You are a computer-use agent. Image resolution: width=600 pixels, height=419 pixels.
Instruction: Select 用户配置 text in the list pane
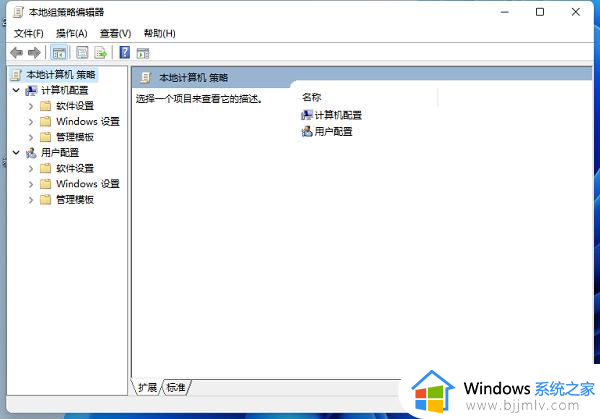click(x=333, y=132)
